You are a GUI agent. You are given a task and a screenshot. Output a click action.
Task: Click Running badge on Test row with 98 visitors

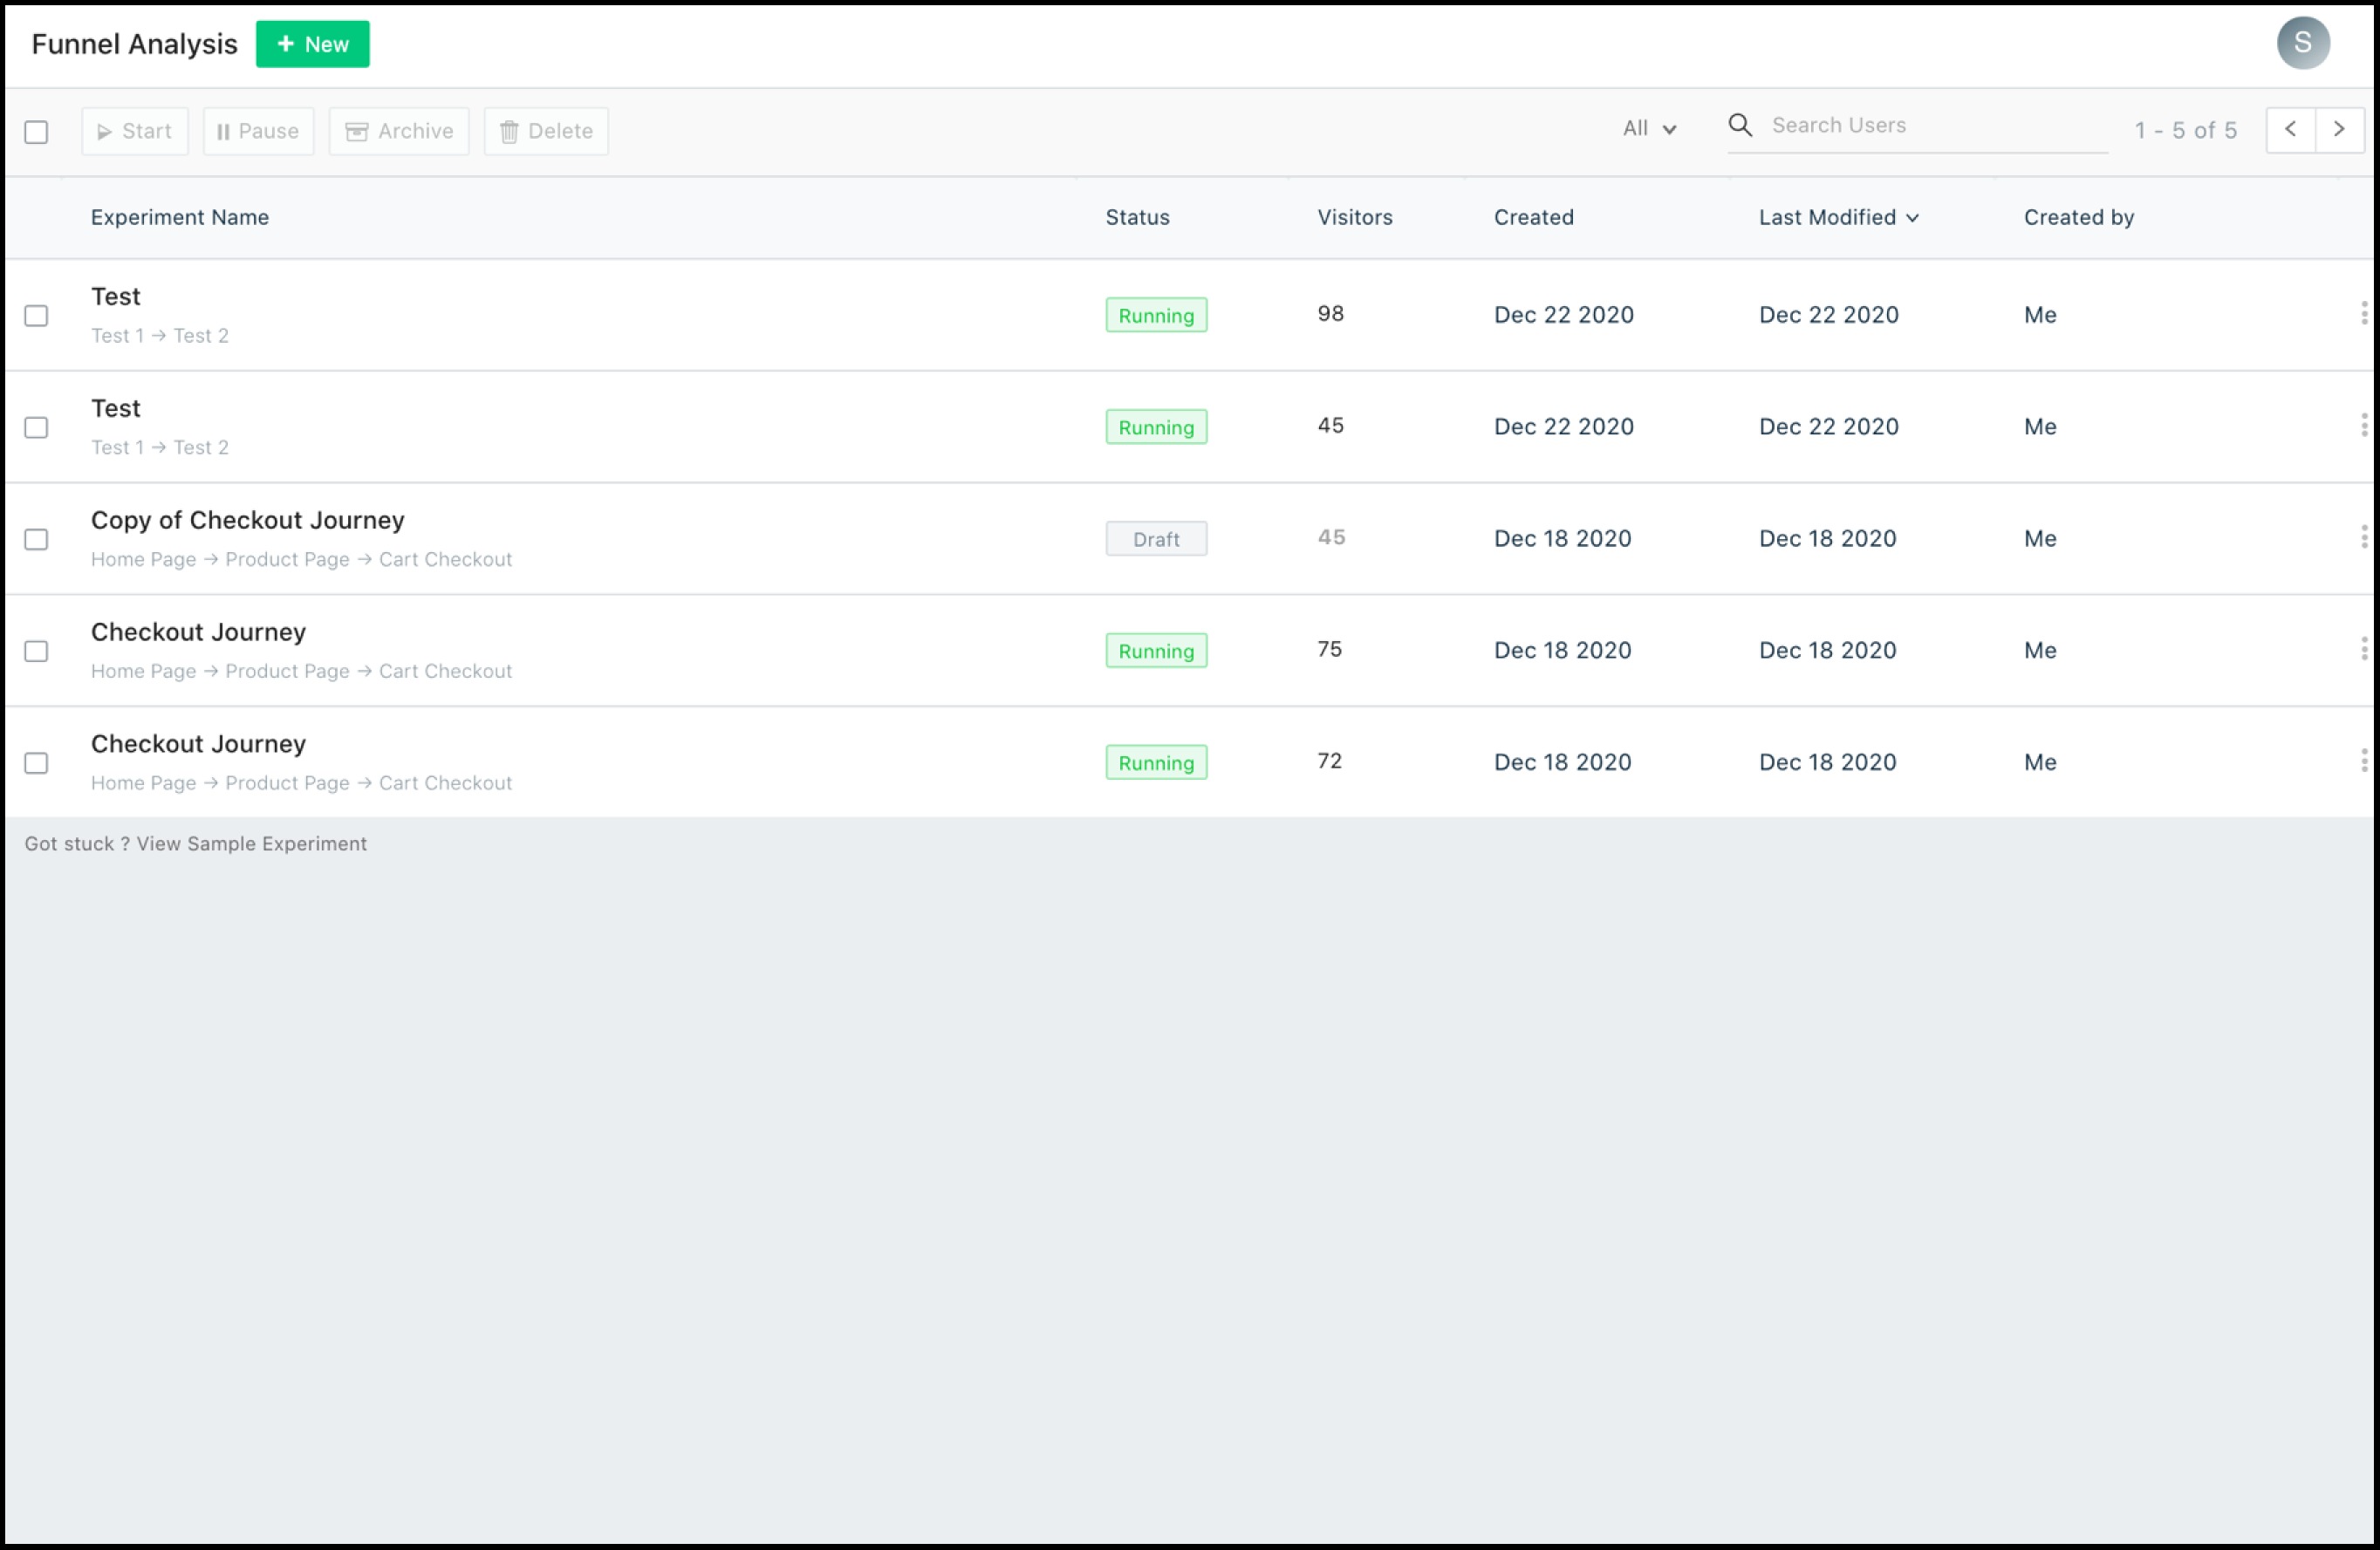click(1156, 315)
